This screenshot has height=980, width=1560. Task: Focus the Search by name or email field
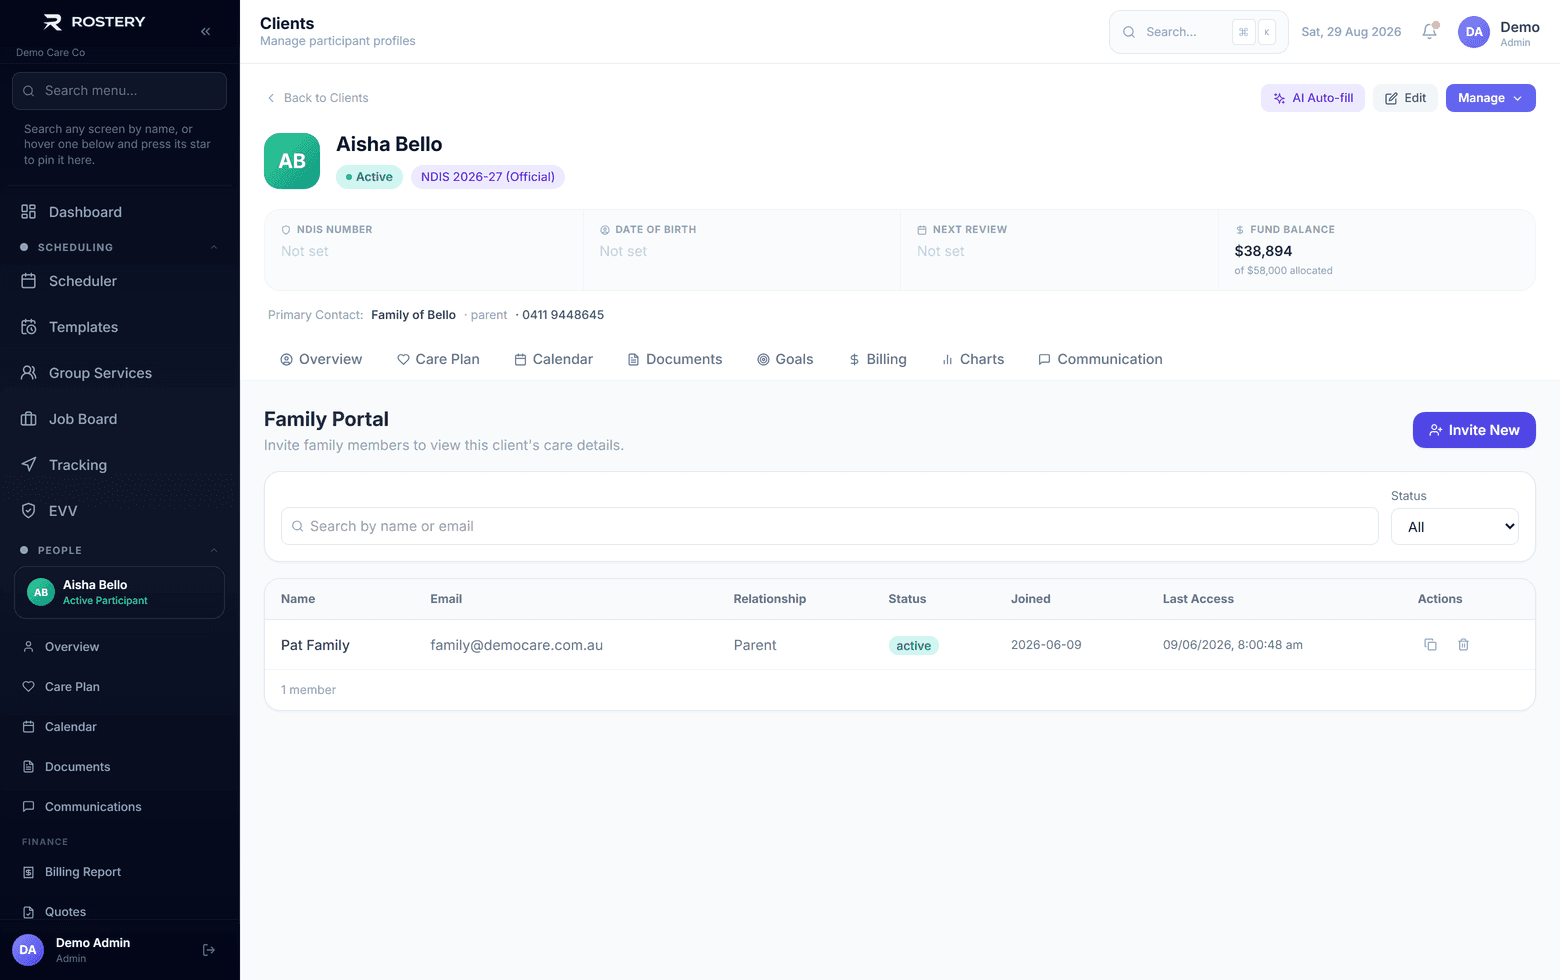coord(829,526)
